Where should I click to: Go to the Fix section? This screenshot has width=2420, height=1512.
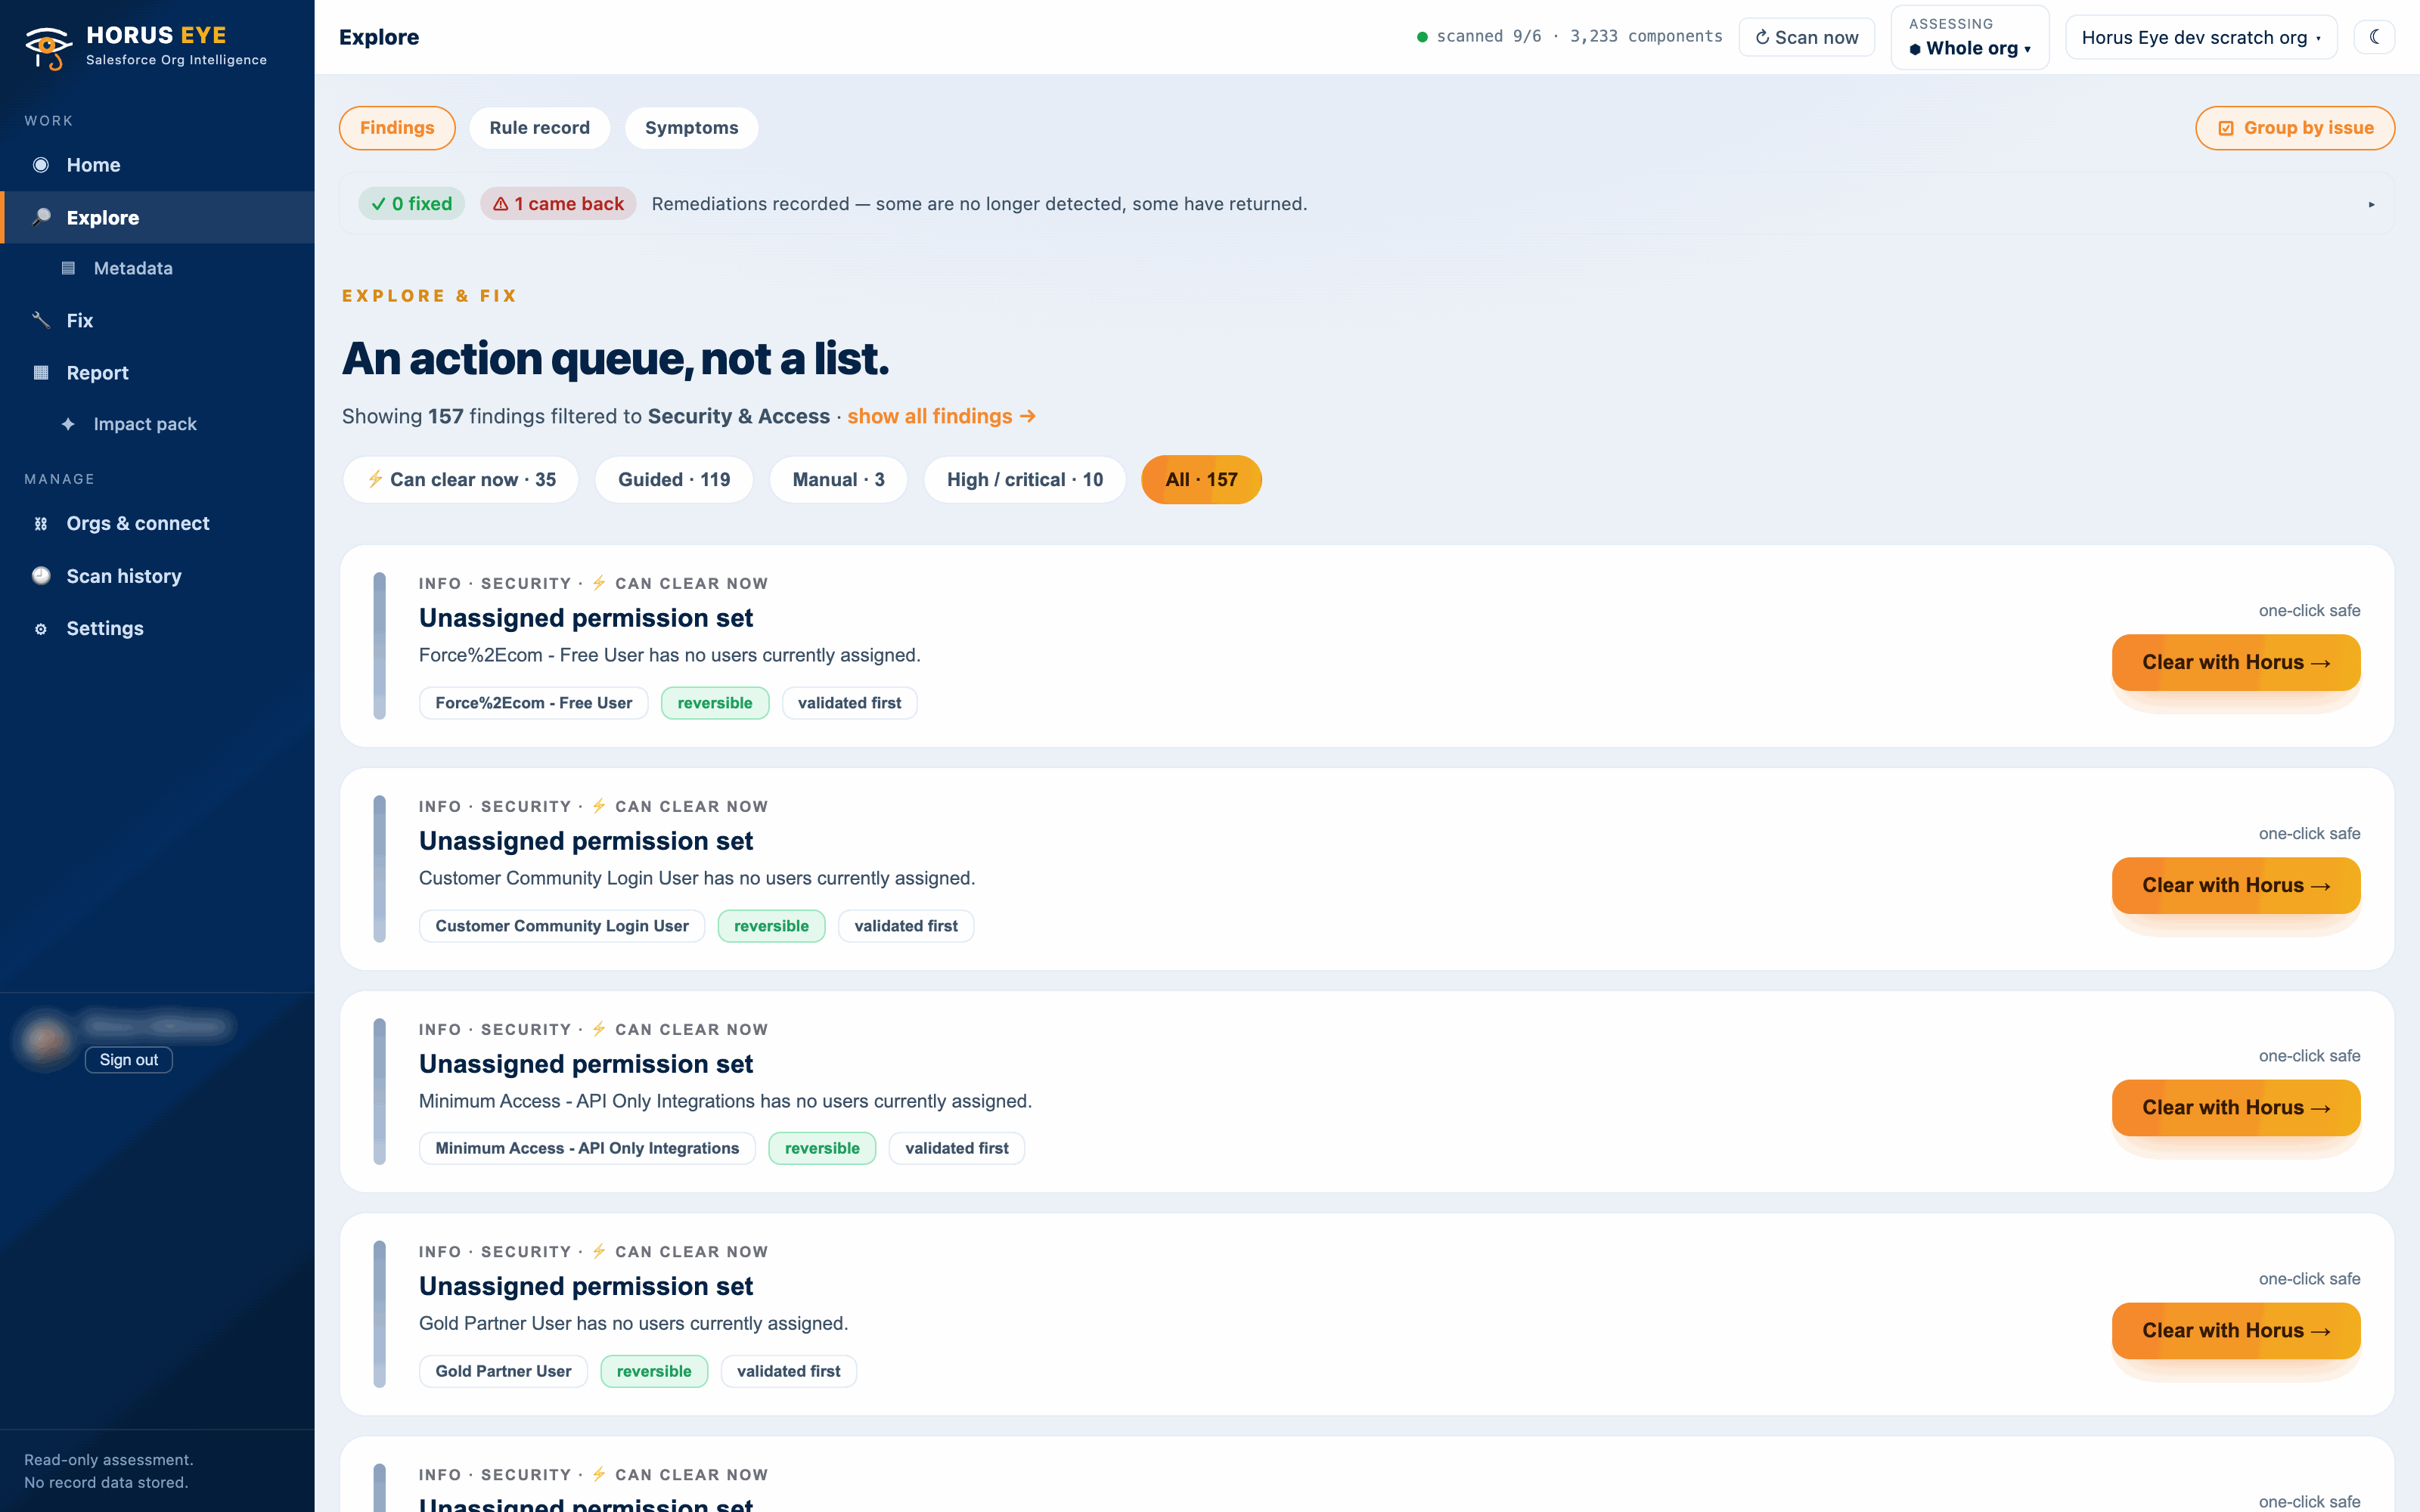(x=157, y=320)
